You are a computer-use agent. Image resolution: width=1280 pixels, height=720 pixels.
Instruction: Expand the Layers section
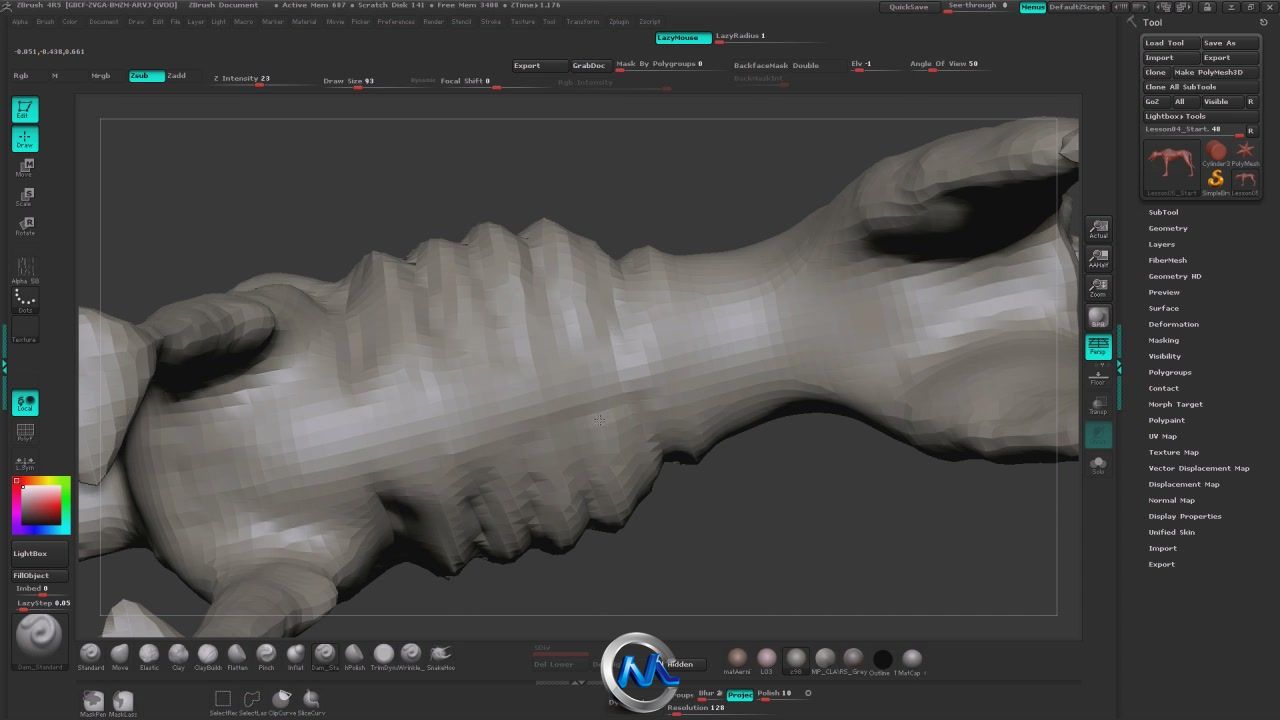click(1161, 244)
